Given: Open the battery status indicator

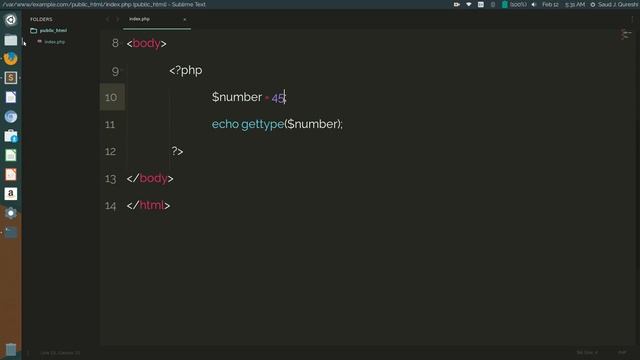Looking at the screenshot, I should click(513, 4).
